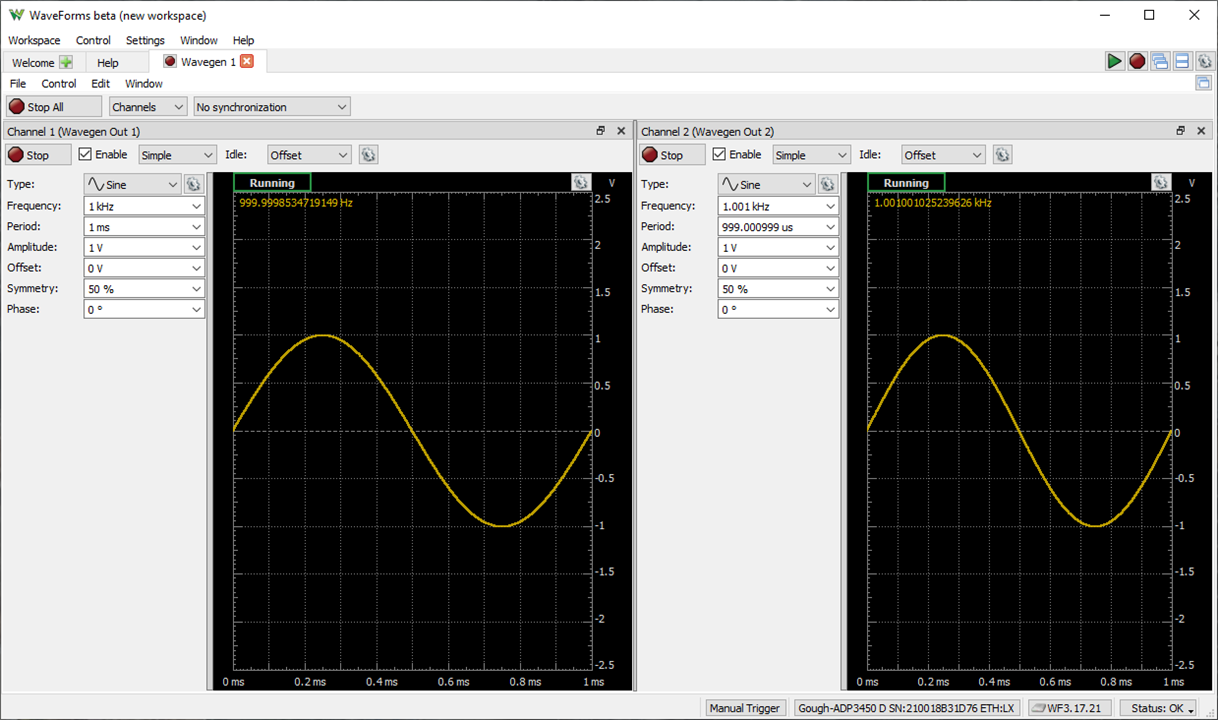Open Channel 2 Phase 0° dropdown

tap(778, 309)
